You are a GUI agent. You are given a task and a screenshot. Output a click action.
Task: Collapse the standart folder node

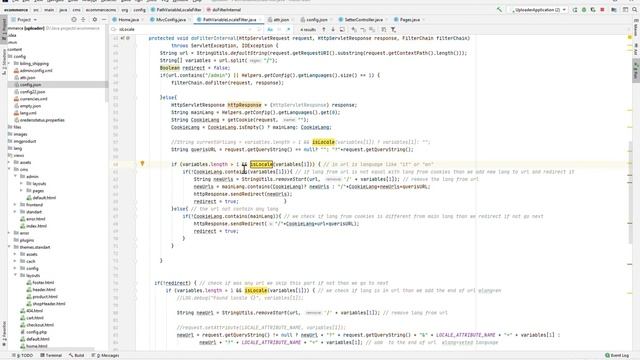point(16,212)
